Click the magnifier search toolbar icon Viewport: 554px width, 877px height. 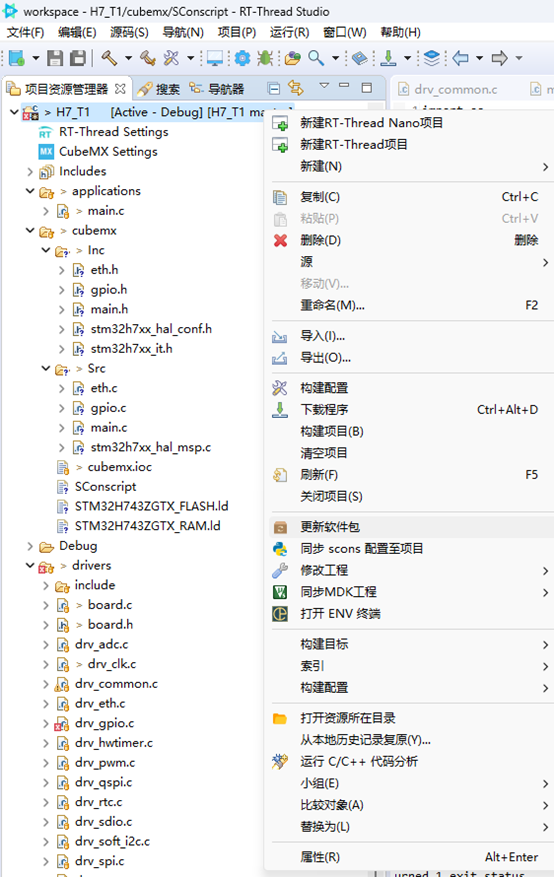coord(316,58)
